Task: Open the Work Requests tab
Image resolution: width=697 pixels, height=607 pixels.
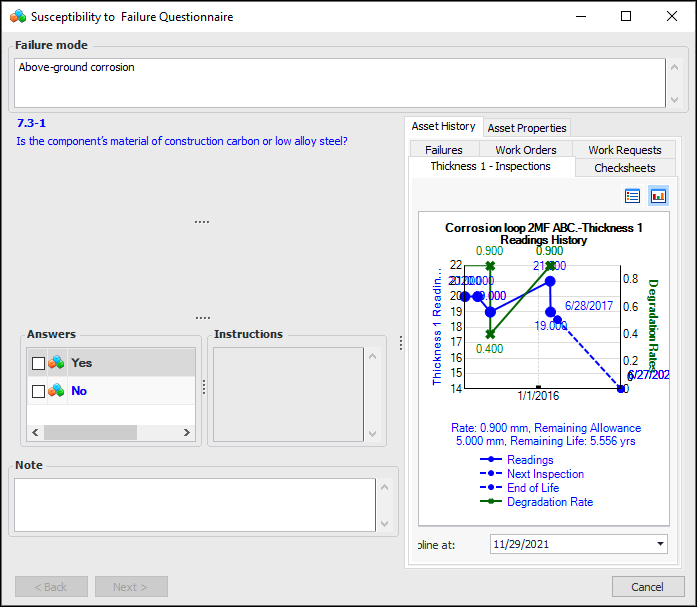Action: click(624, 150)
